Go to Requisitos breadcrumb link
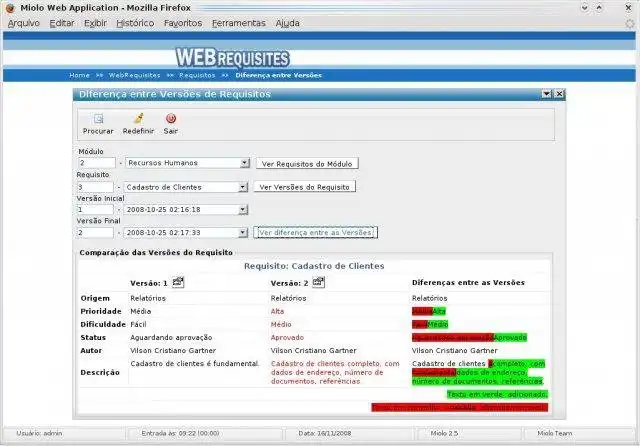Viewport: 640px width, 446px height. 197,75
